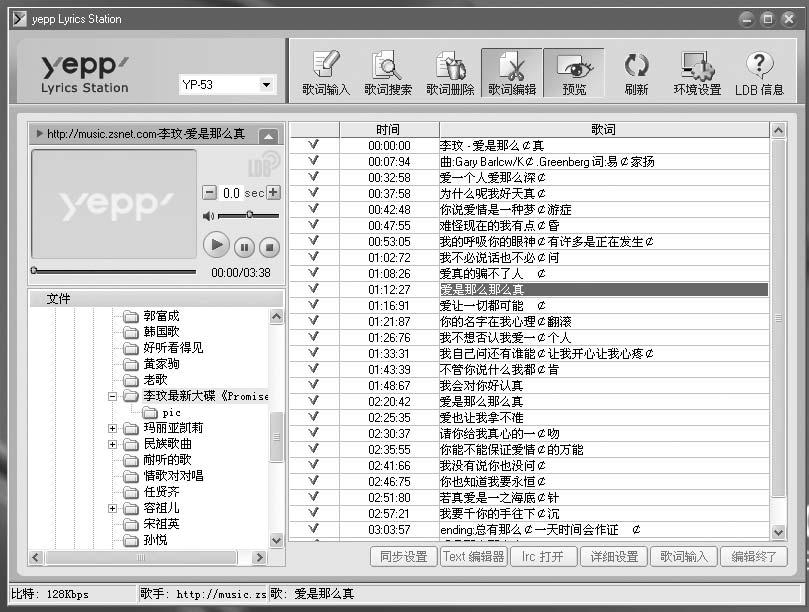Viewport: 809px width, 612px height.
Task: Click the 歌词 column header
Action: [x=604, y=130]
